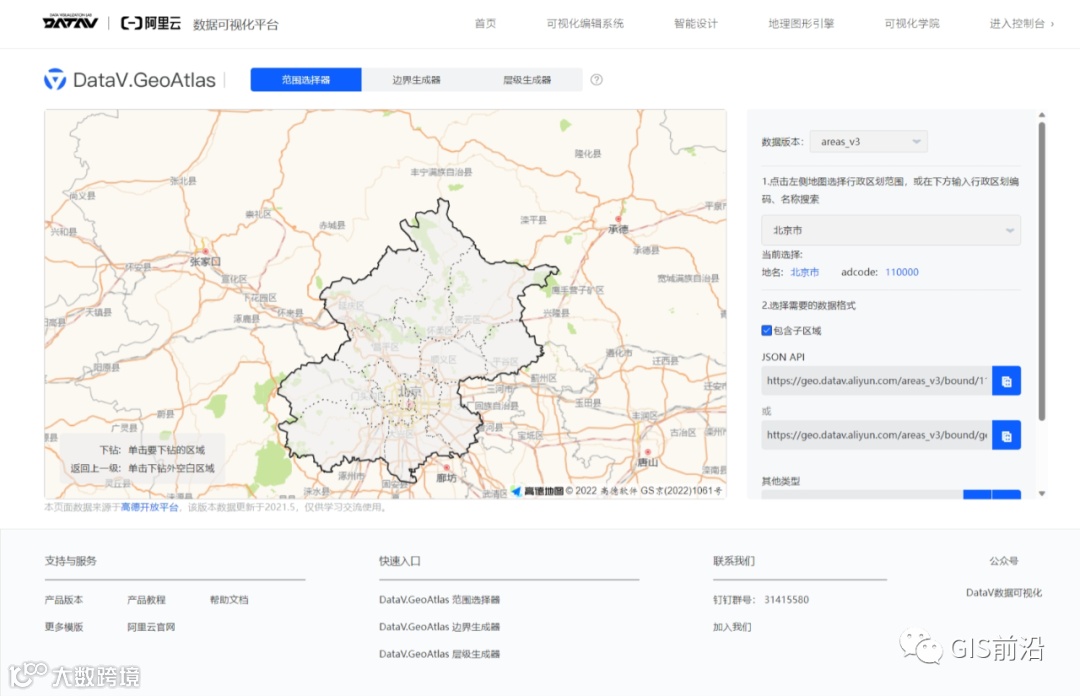
Task: Switch to the 范围选择器 tab
Action: [x=306, y=80]
